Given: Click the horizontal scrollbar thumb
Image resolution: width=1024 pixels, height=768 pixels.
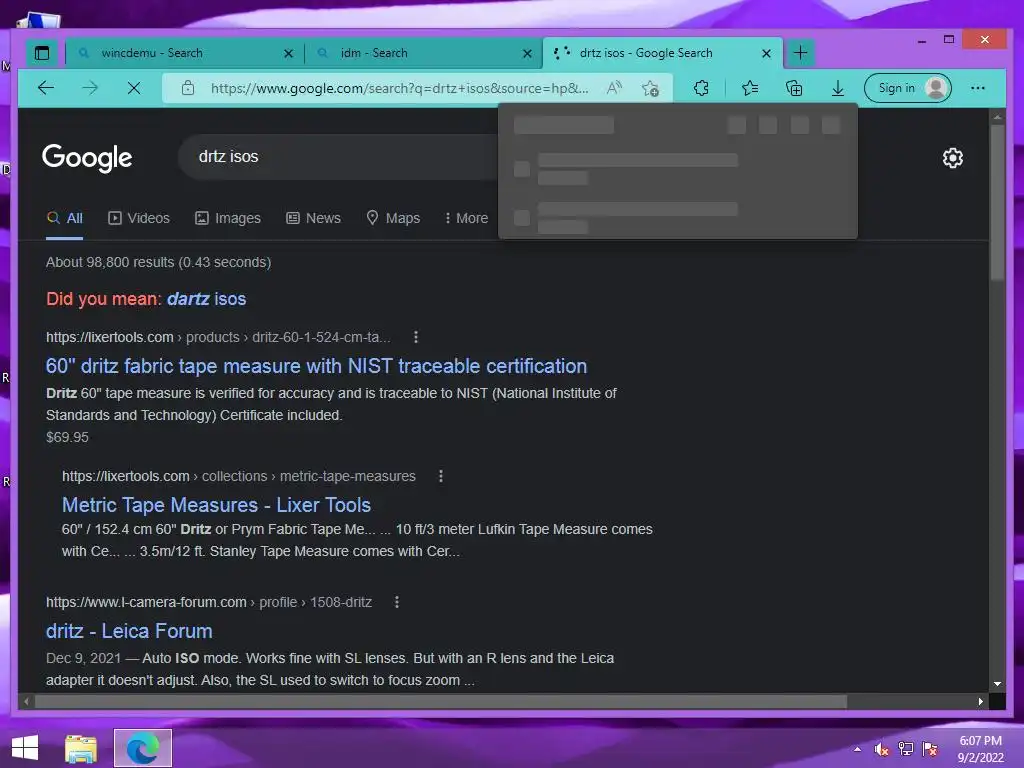Looking at the screenshot, I should tap(441, 701).
